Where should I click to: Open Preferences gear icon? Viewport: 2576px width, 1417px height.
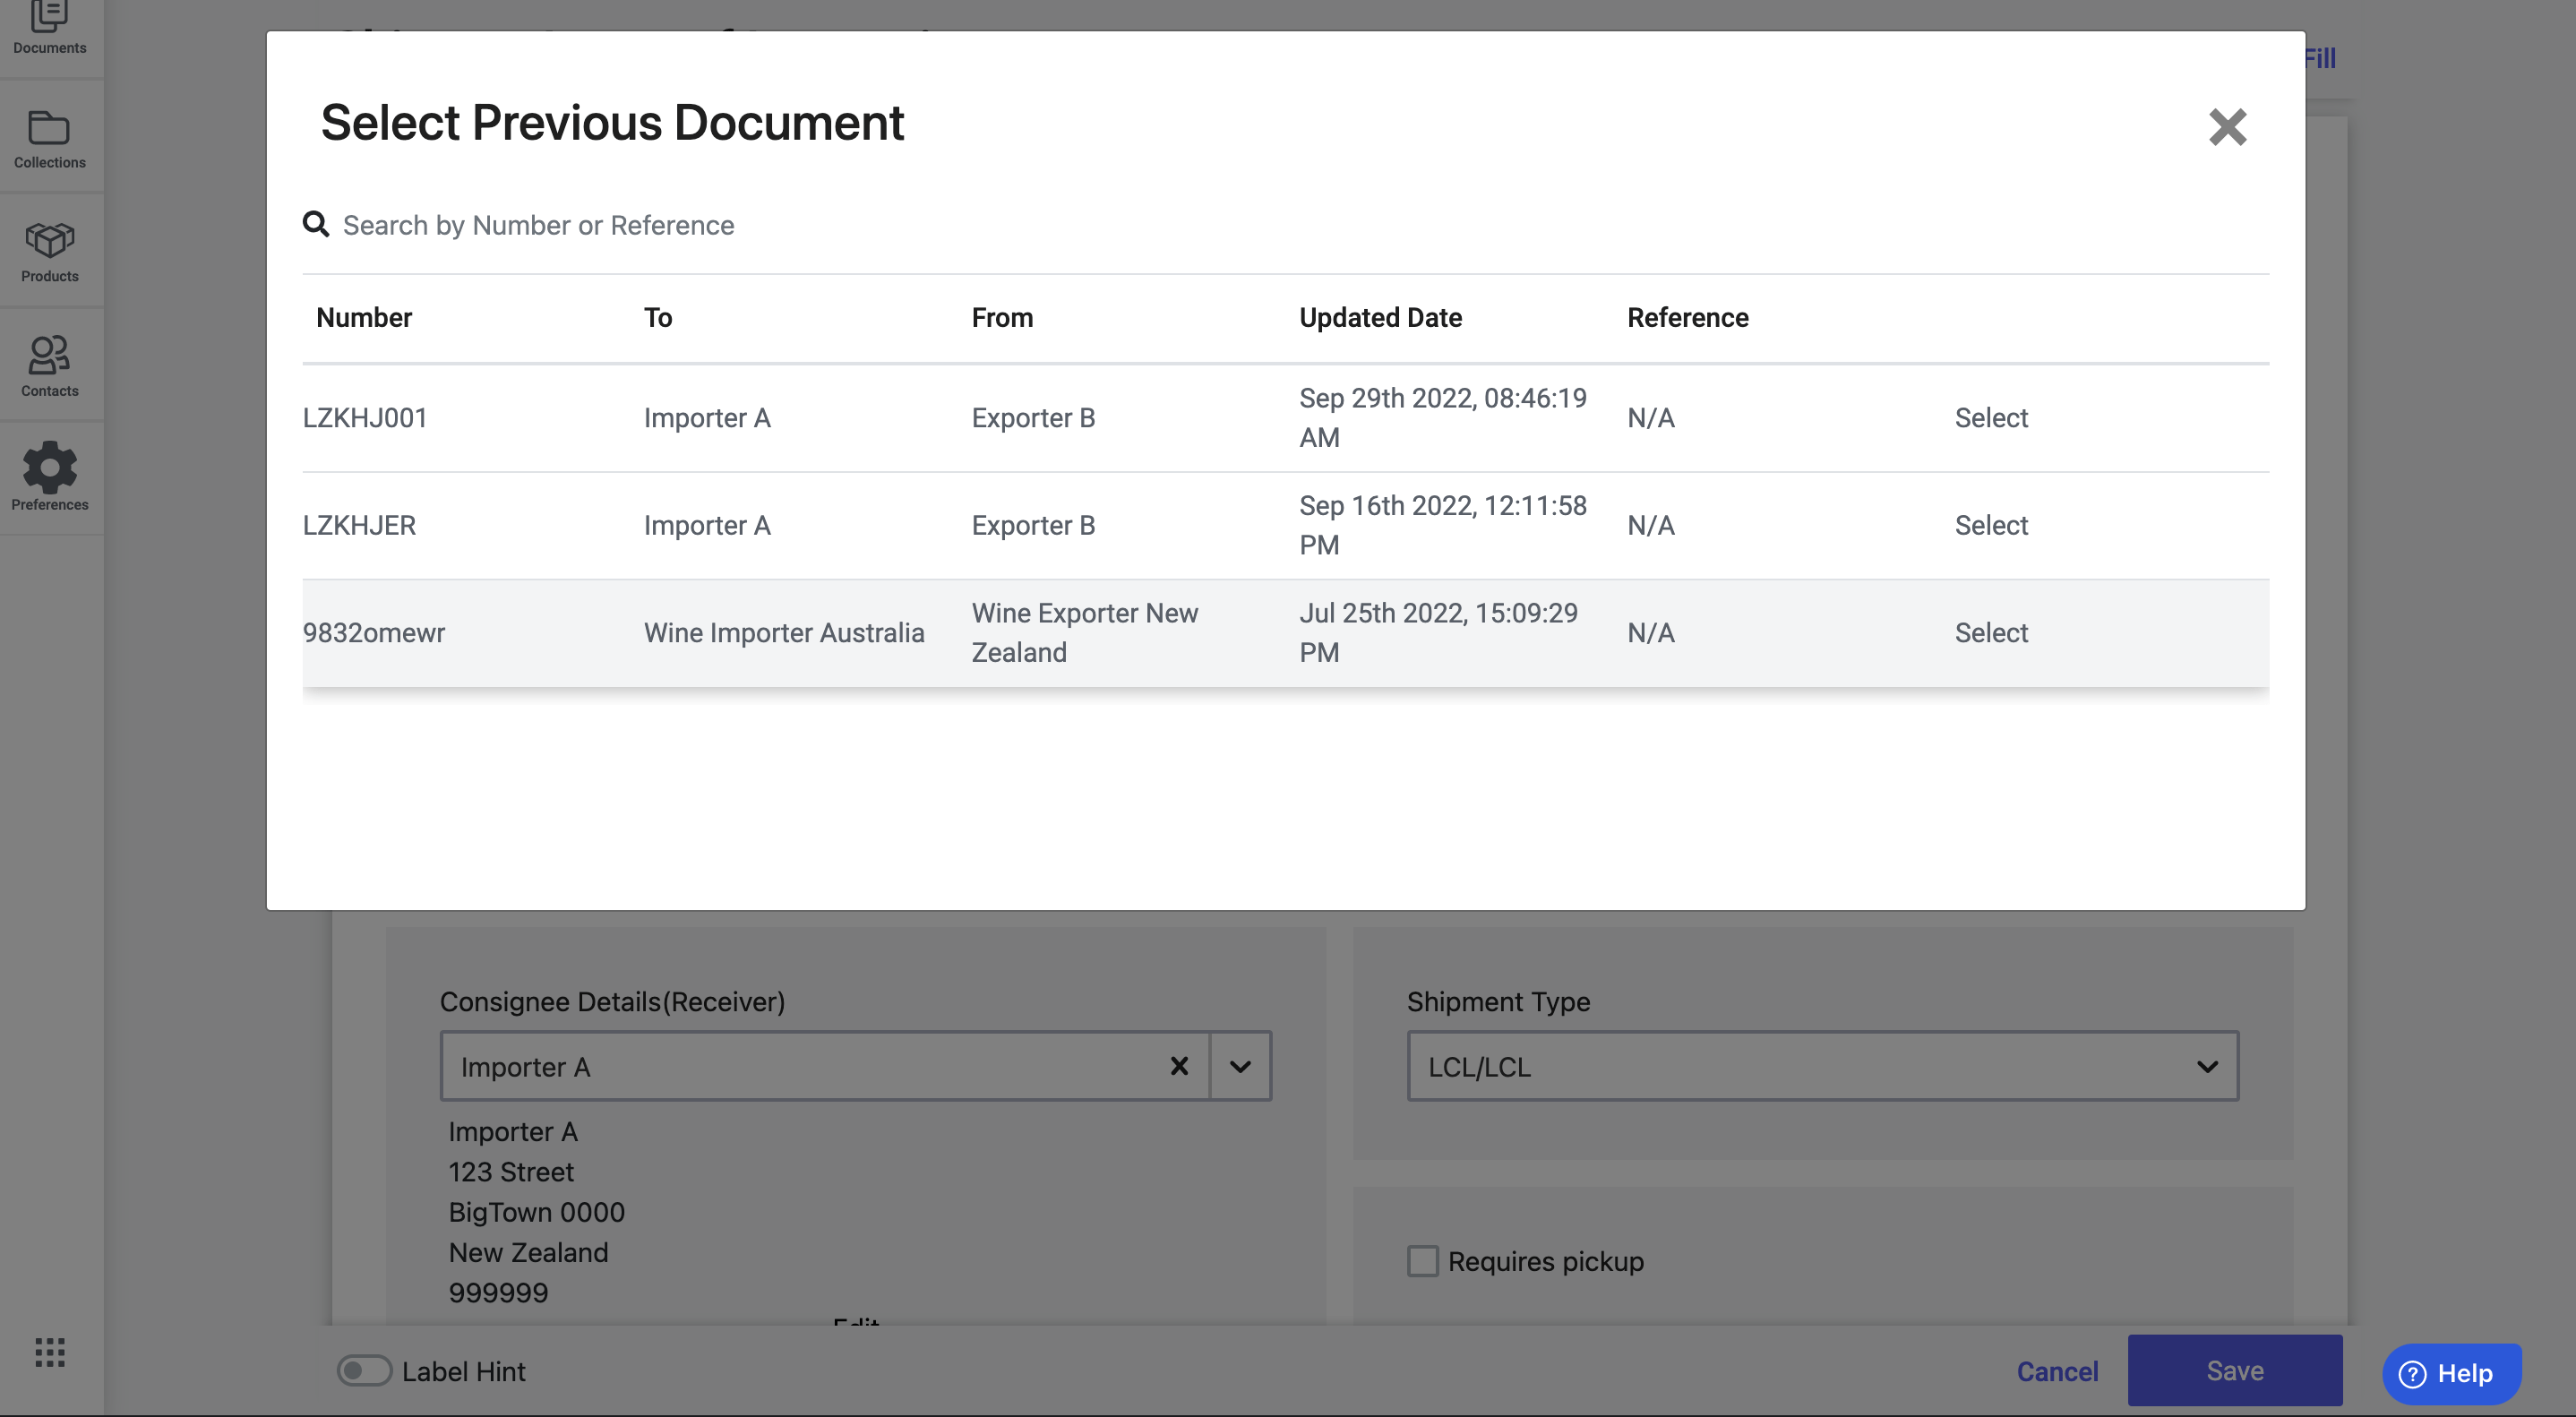[x=50, y=467]
